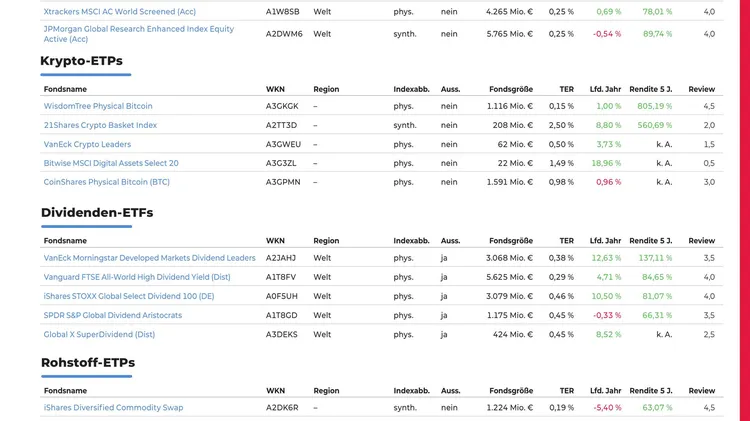Click the TER column header in Krypto-ETPs table
Viewport: 750px width, 421px height.
[566, 89]
